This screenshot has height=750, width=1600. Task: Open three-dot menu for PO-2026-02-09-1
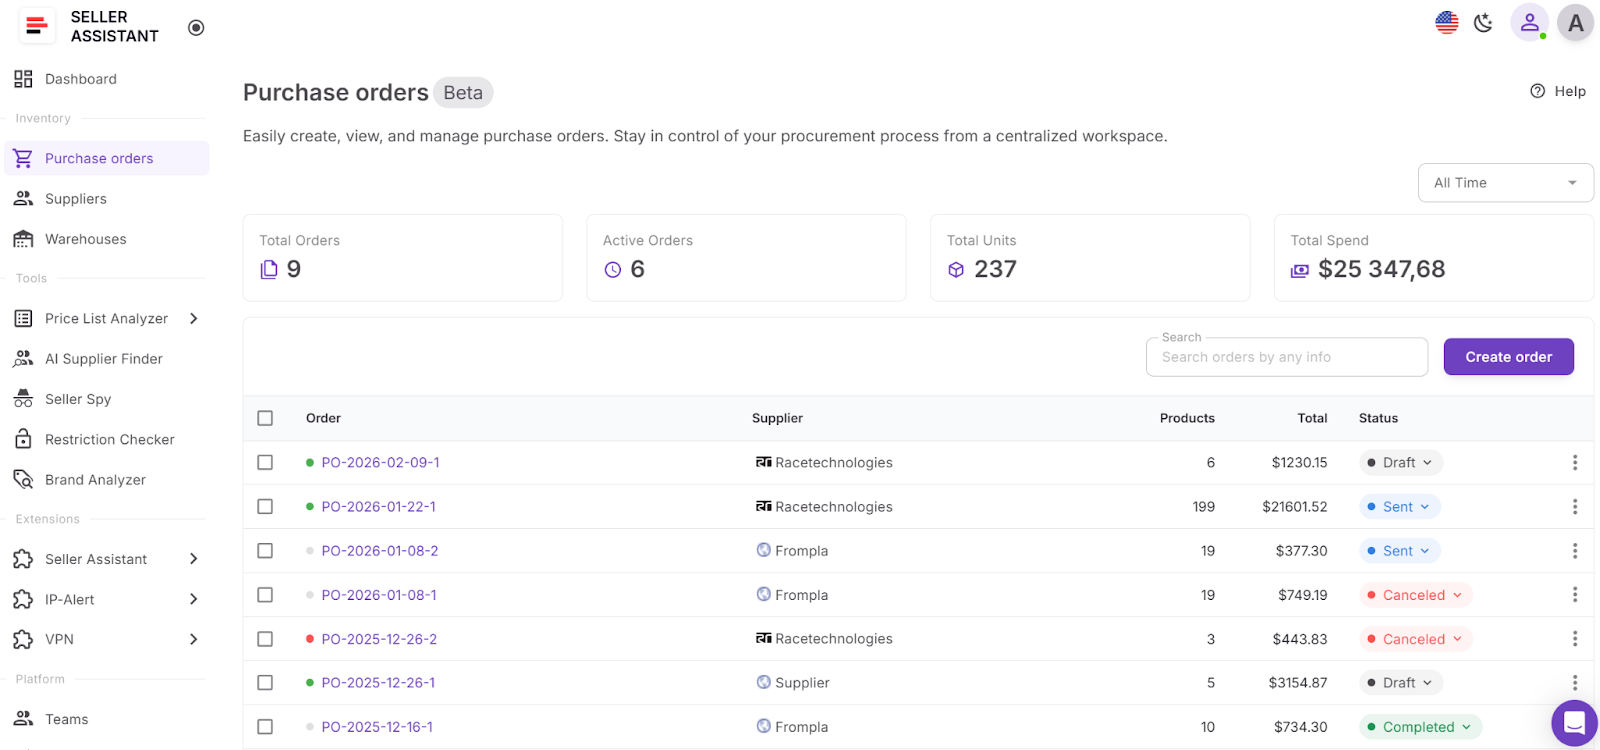1574,463
